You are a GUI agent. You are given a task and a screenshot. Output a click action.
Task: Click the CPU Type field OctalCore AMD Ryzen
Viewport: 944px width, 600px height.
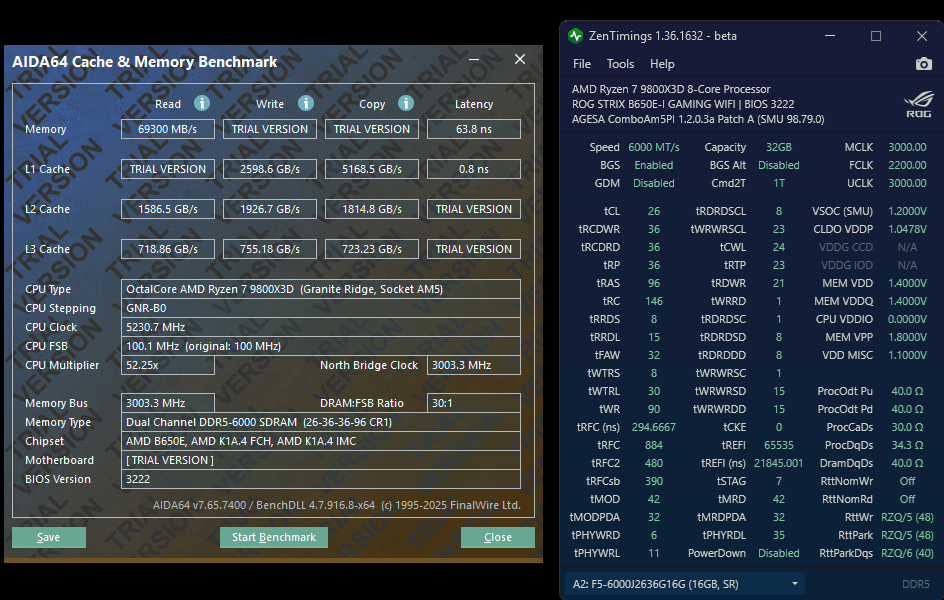[321, 289]
